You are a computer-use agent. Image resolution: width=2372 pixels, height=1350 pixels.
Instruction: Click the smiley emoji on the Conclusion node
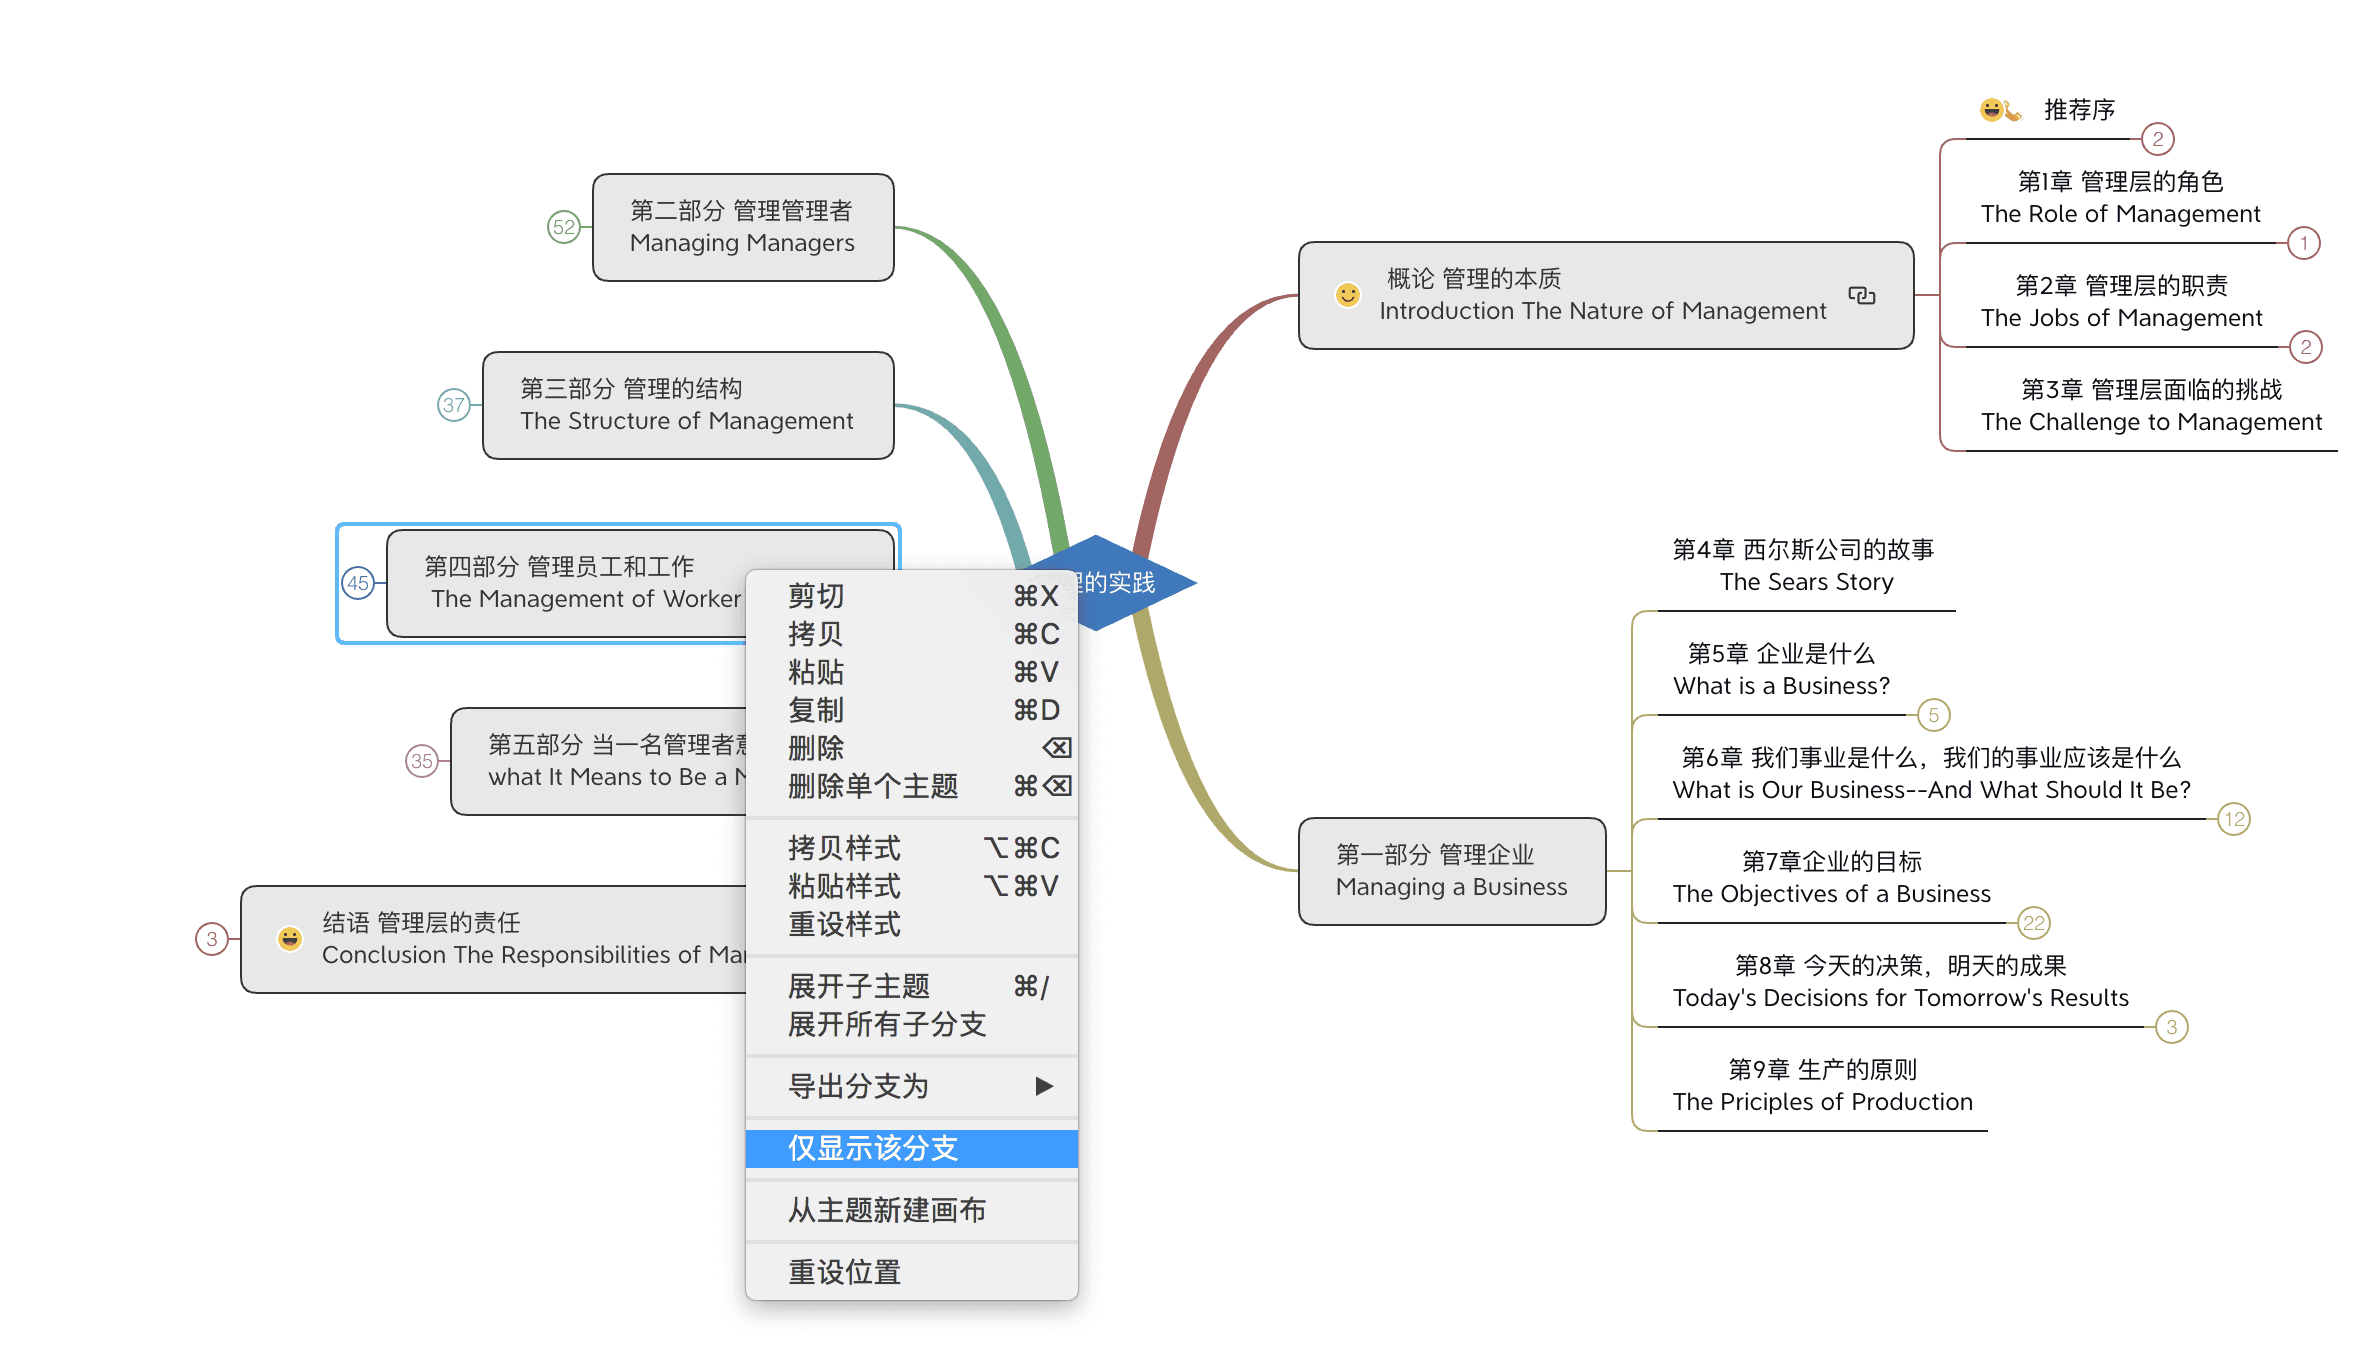click(x=289, y=938)
